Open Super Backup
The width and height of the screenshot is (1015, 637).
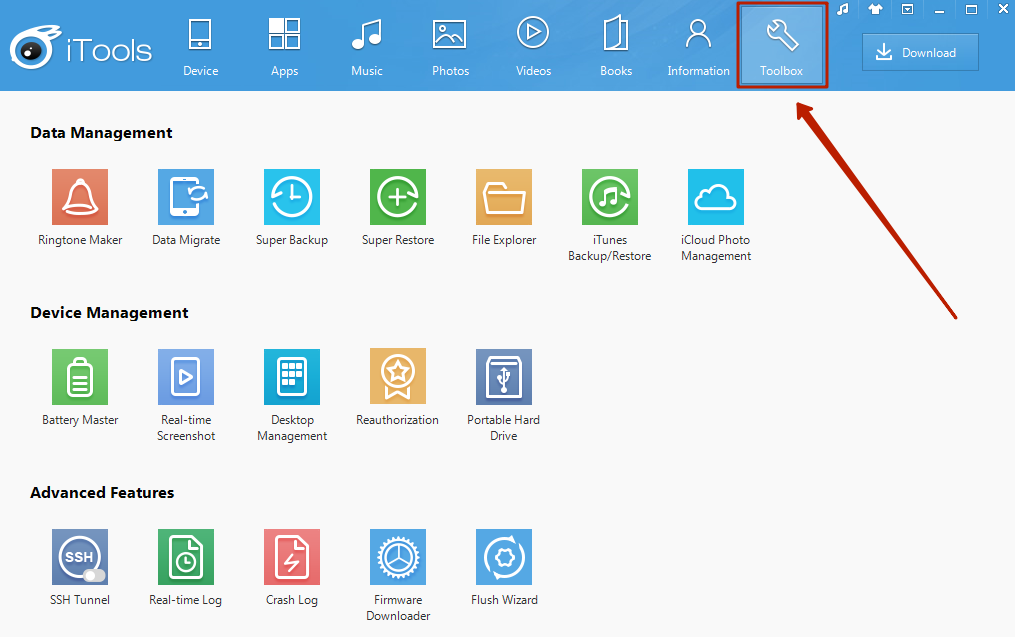pos(292,197)
